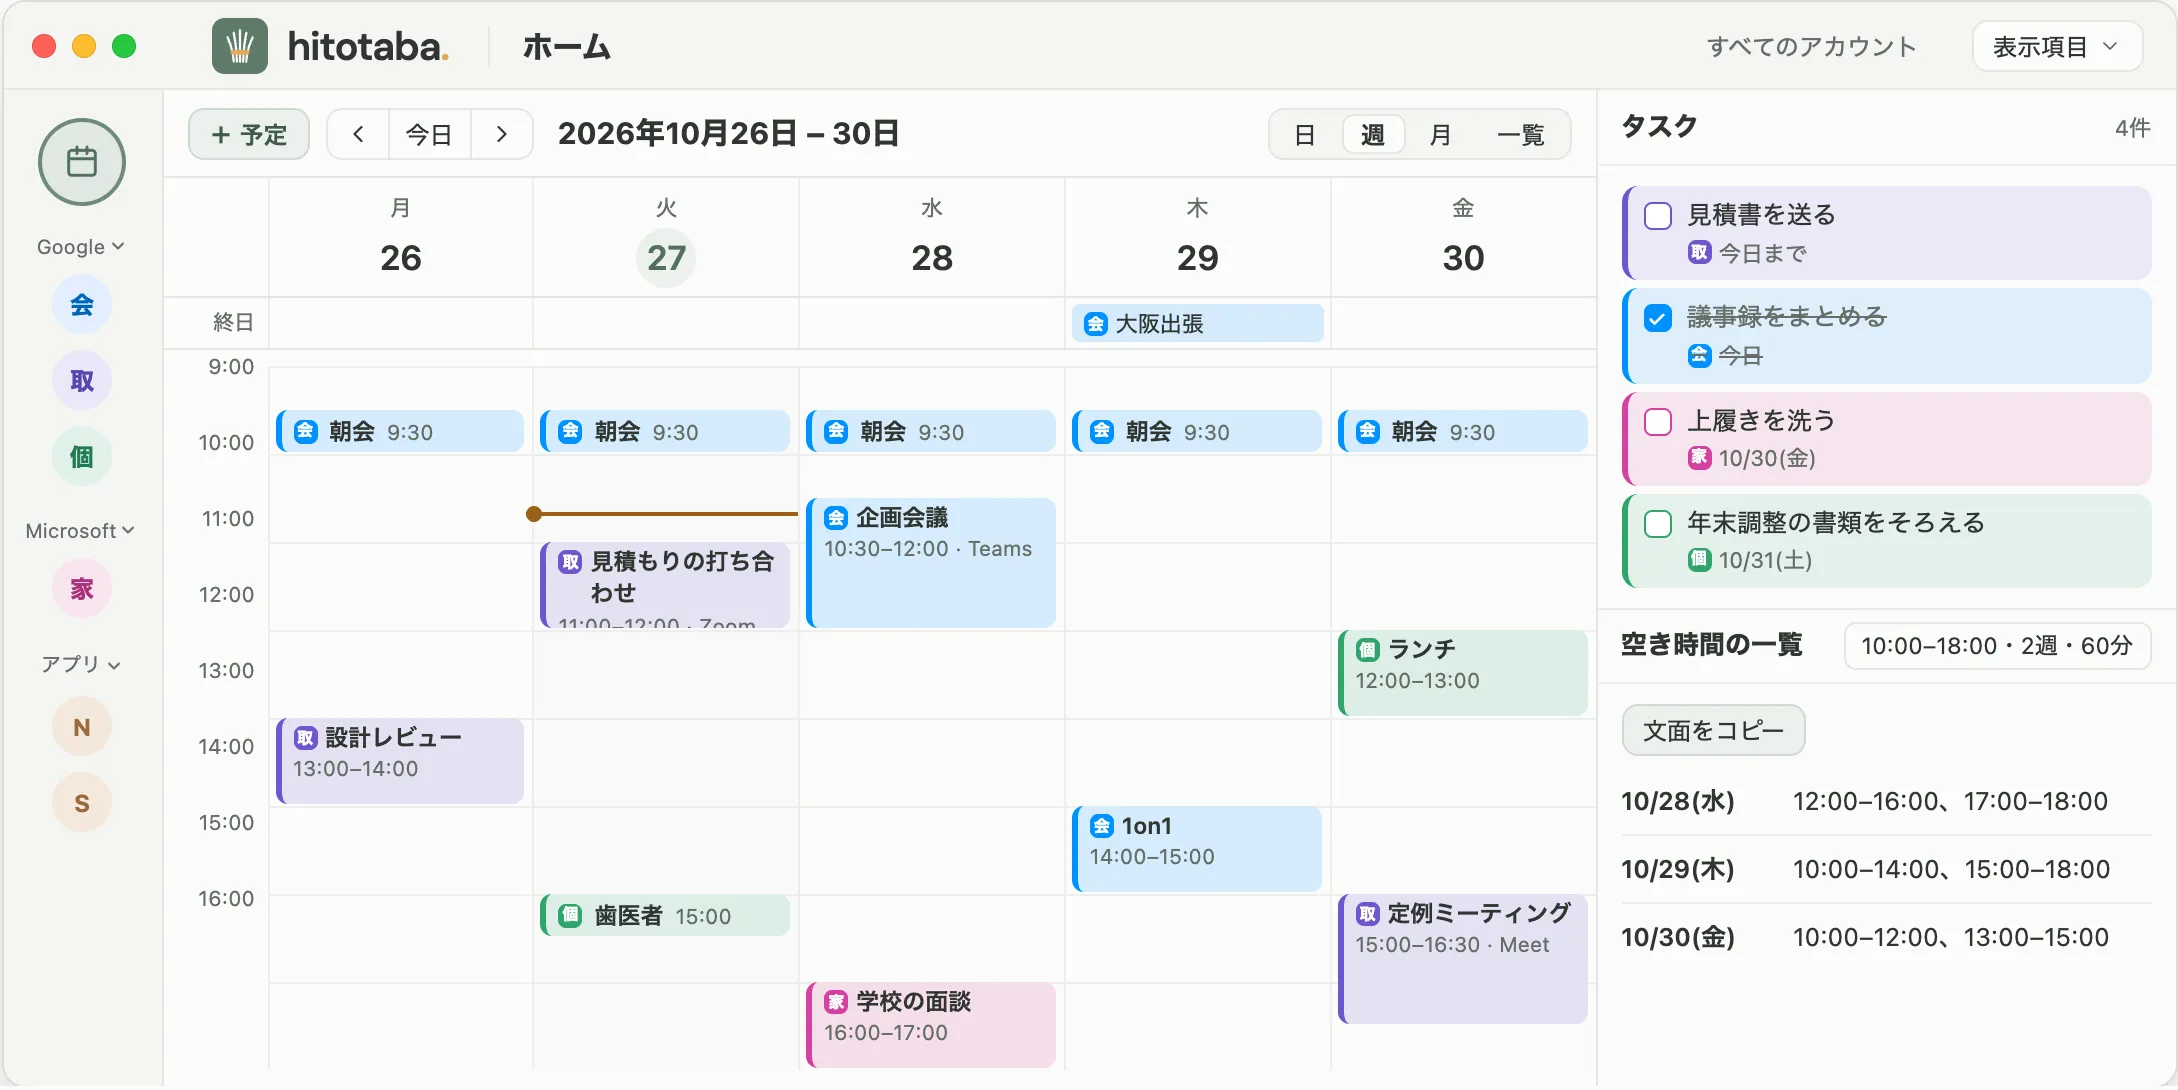Viewport: 2178px width, 1090px height.
Task: Open the ランチ event on Friday
Action: [1463, 673]
